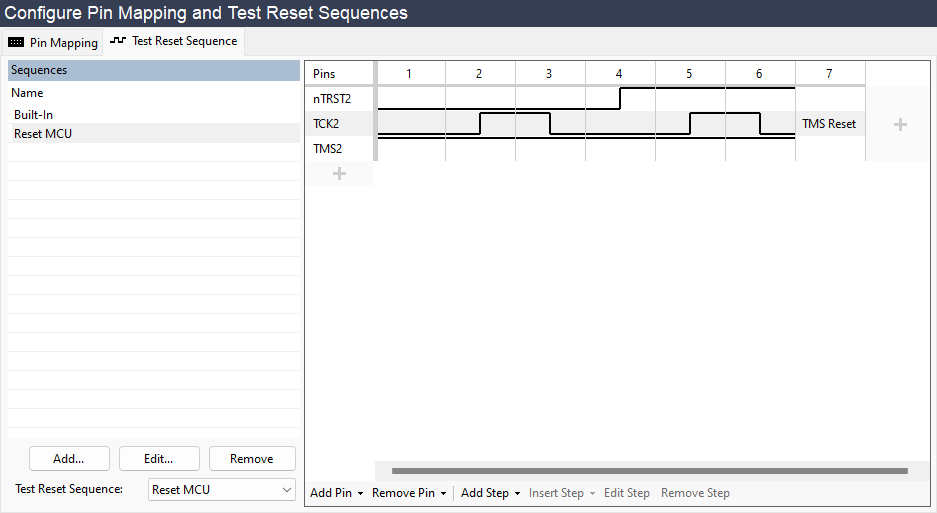Select the nTRST2 pin row

[332, 99]
